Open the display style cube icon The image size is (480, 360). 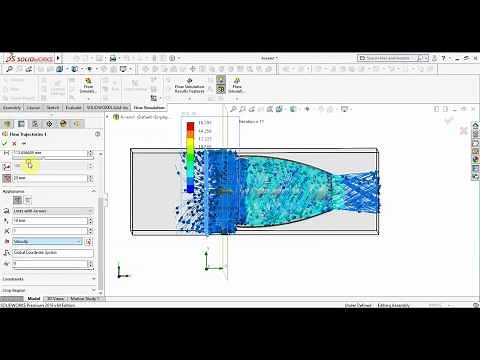pyautogui.click(x=293, y=109)
